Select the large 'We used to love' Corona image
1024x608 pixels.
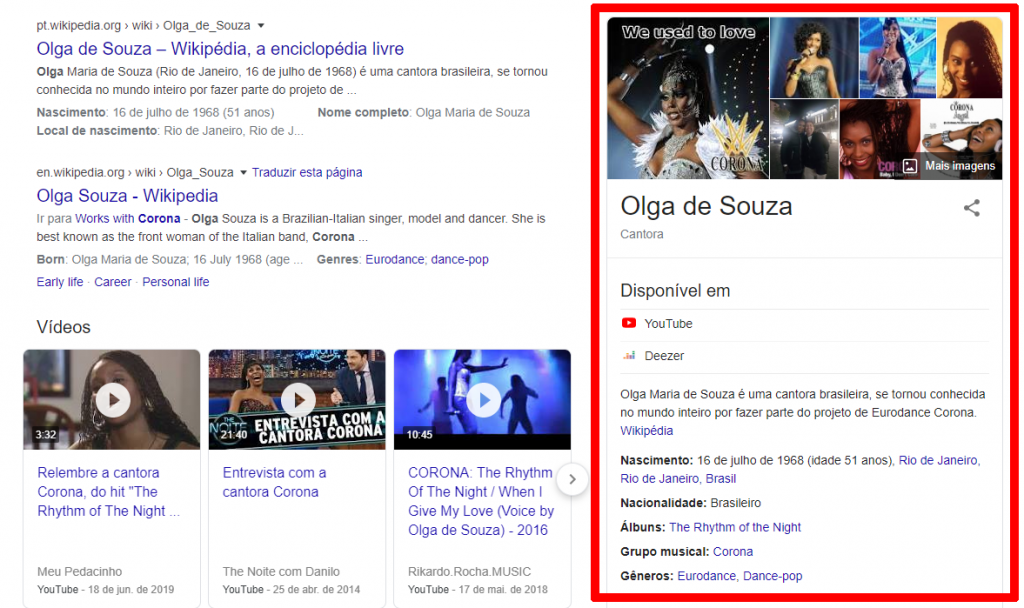point(688,98)
